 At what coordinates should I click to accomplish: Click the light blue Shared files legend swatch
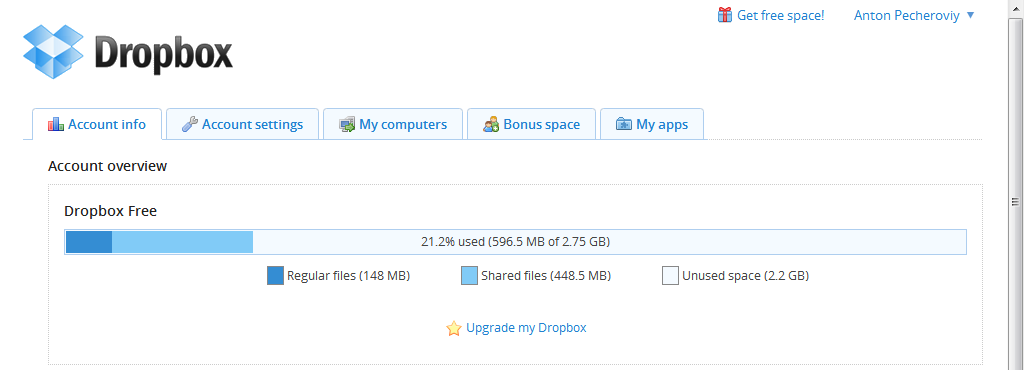(x=470, y=275)
